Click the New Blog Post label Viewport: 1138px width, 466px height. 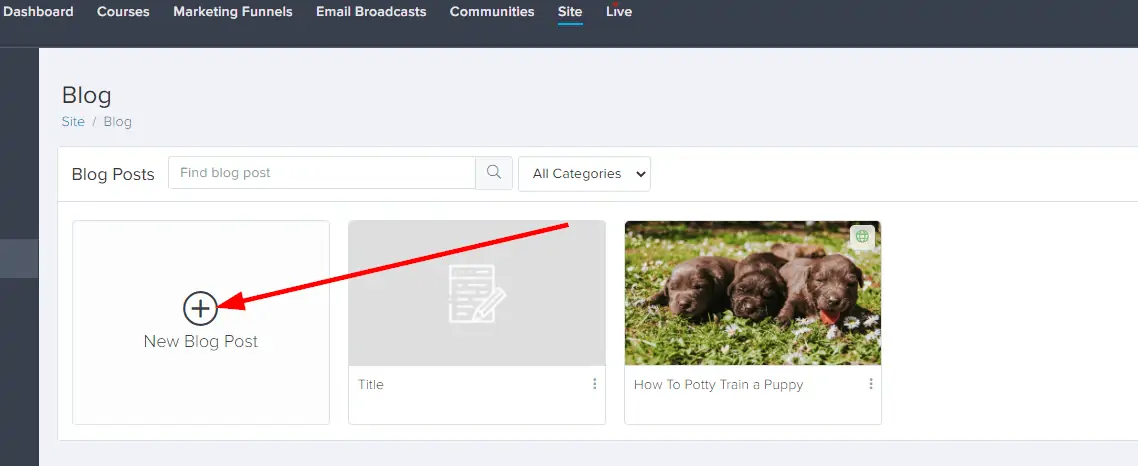coord(201,341)
